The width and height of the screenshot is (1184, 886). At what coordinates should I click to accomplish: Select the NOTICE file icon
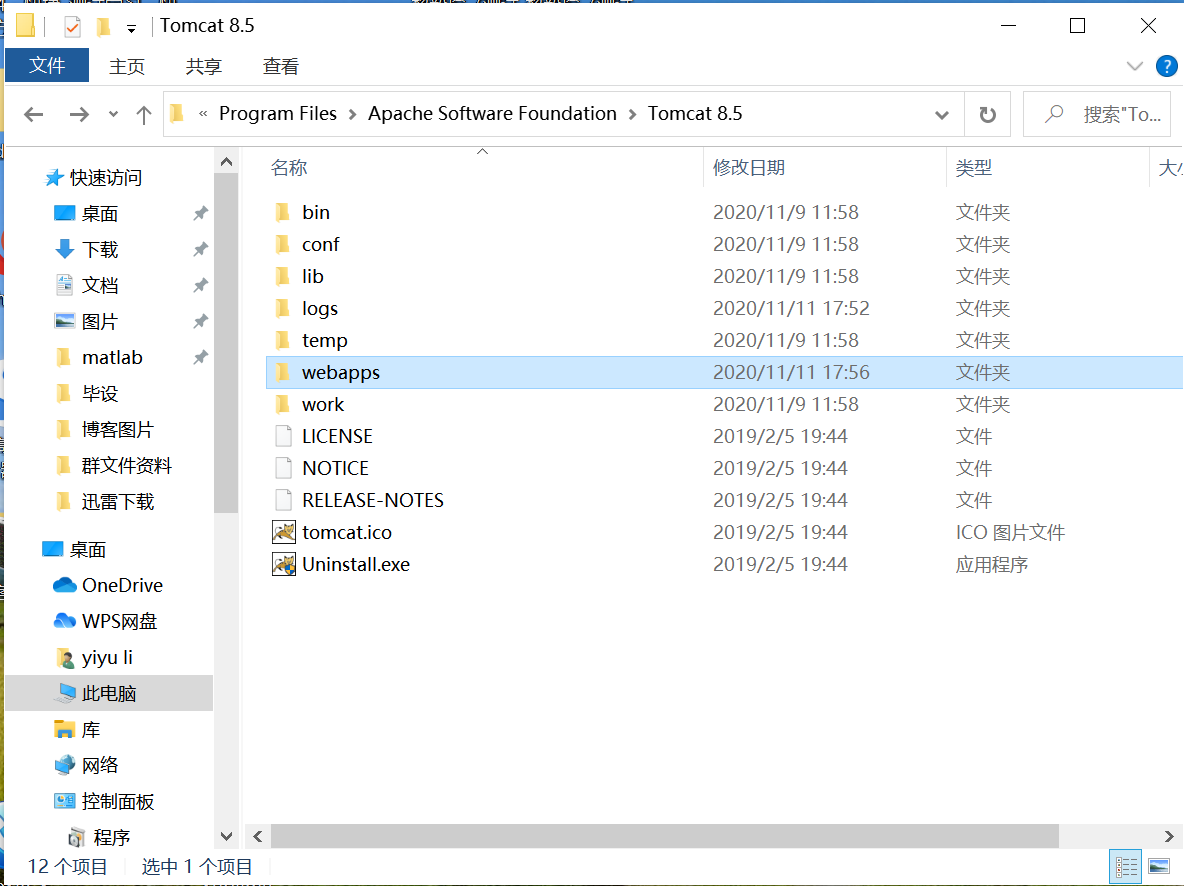[283, 468]
